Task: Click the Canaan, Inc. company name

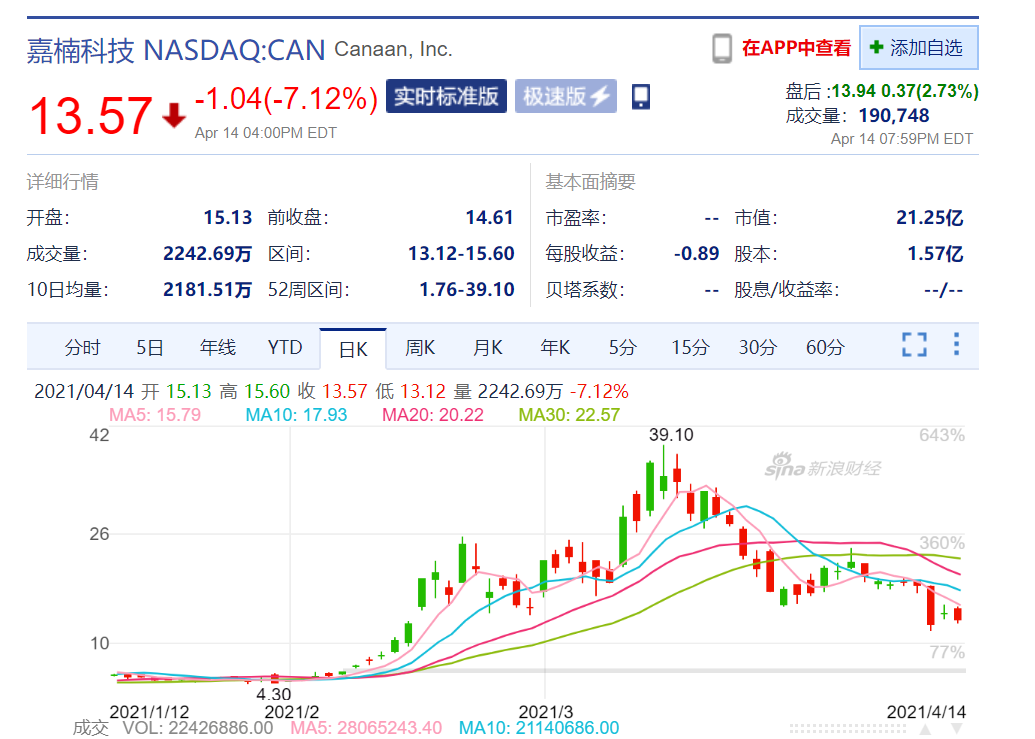Action: 393,49
